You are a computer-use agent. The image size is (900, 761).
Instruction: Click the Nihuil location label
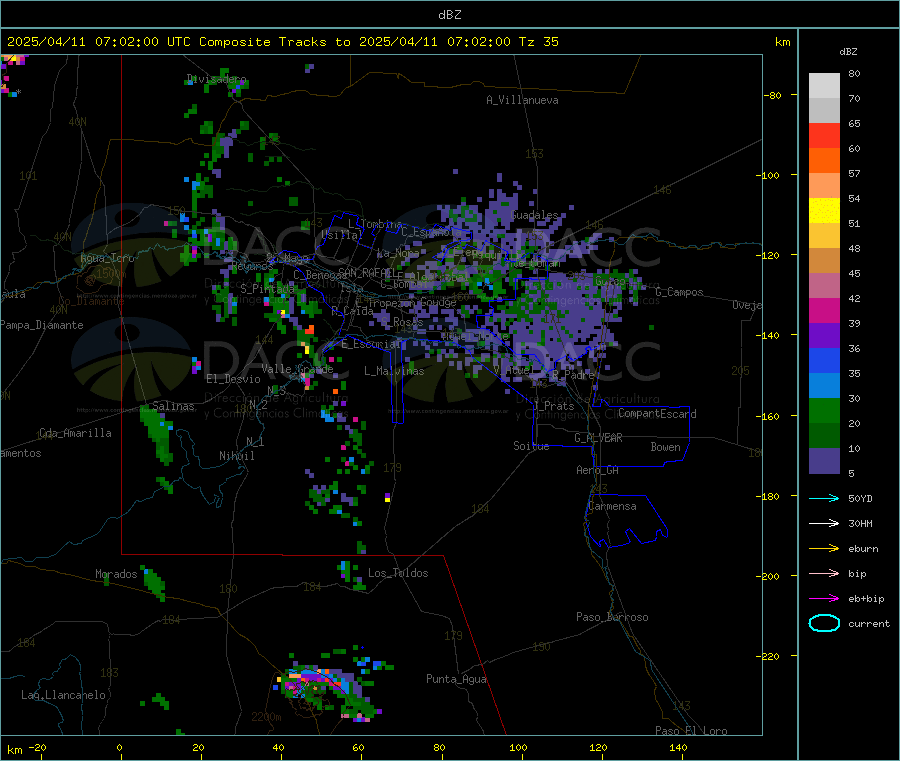click(x=236, y=456)
